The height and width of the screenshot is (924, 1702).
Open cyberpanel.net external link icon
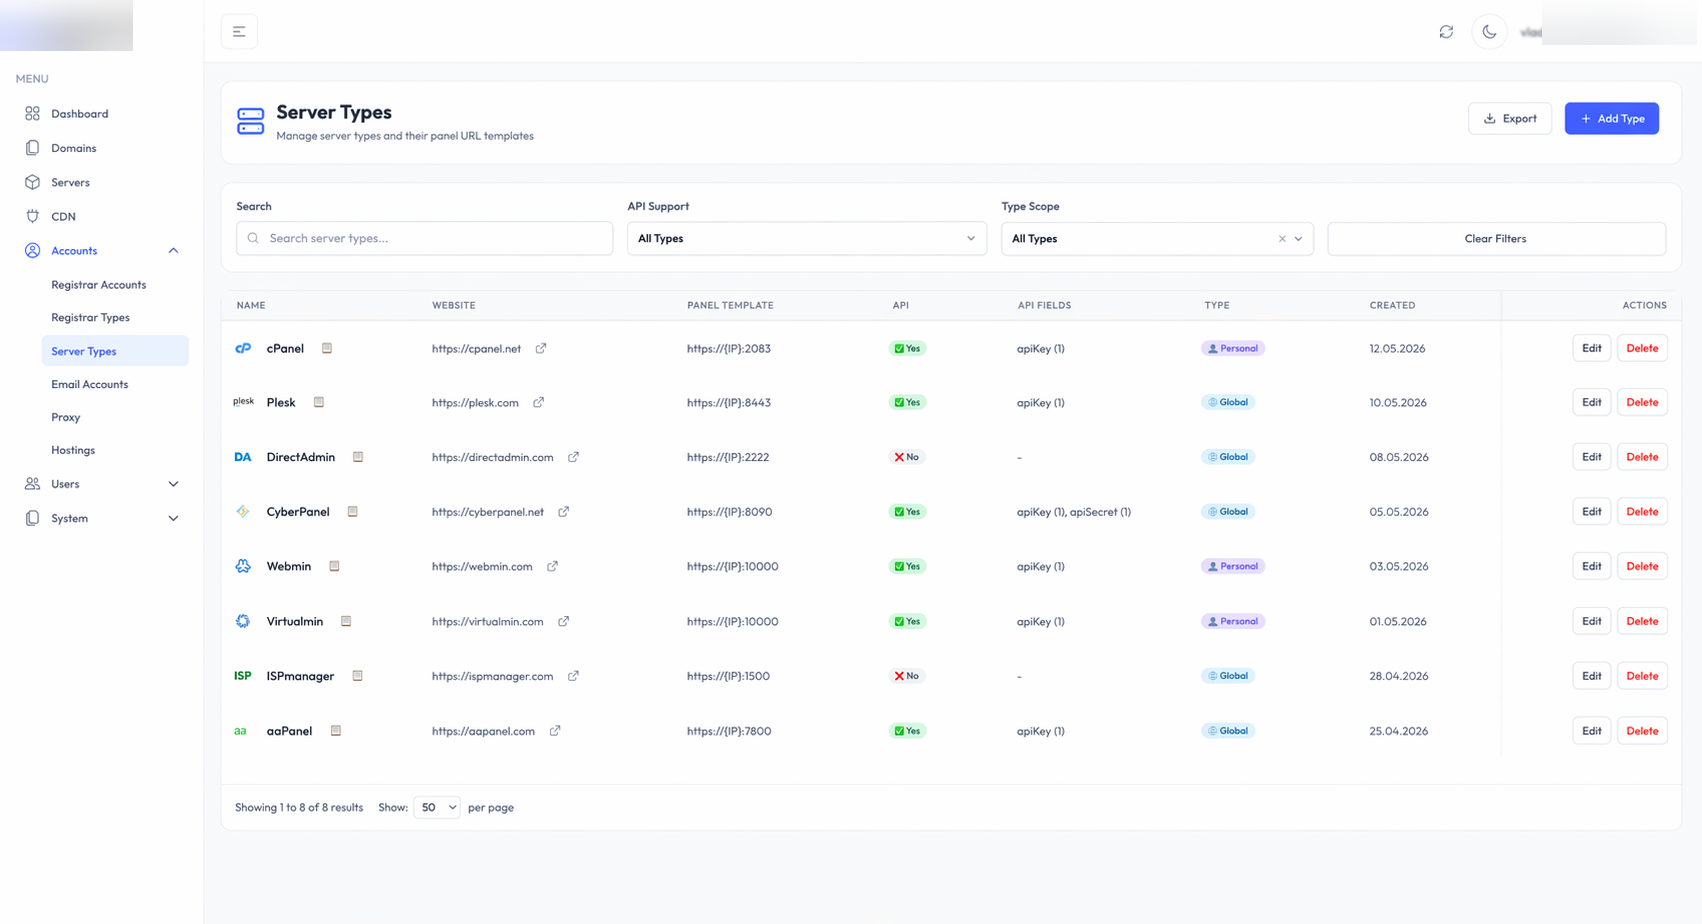pyautogui.click(x=564, y=511)
